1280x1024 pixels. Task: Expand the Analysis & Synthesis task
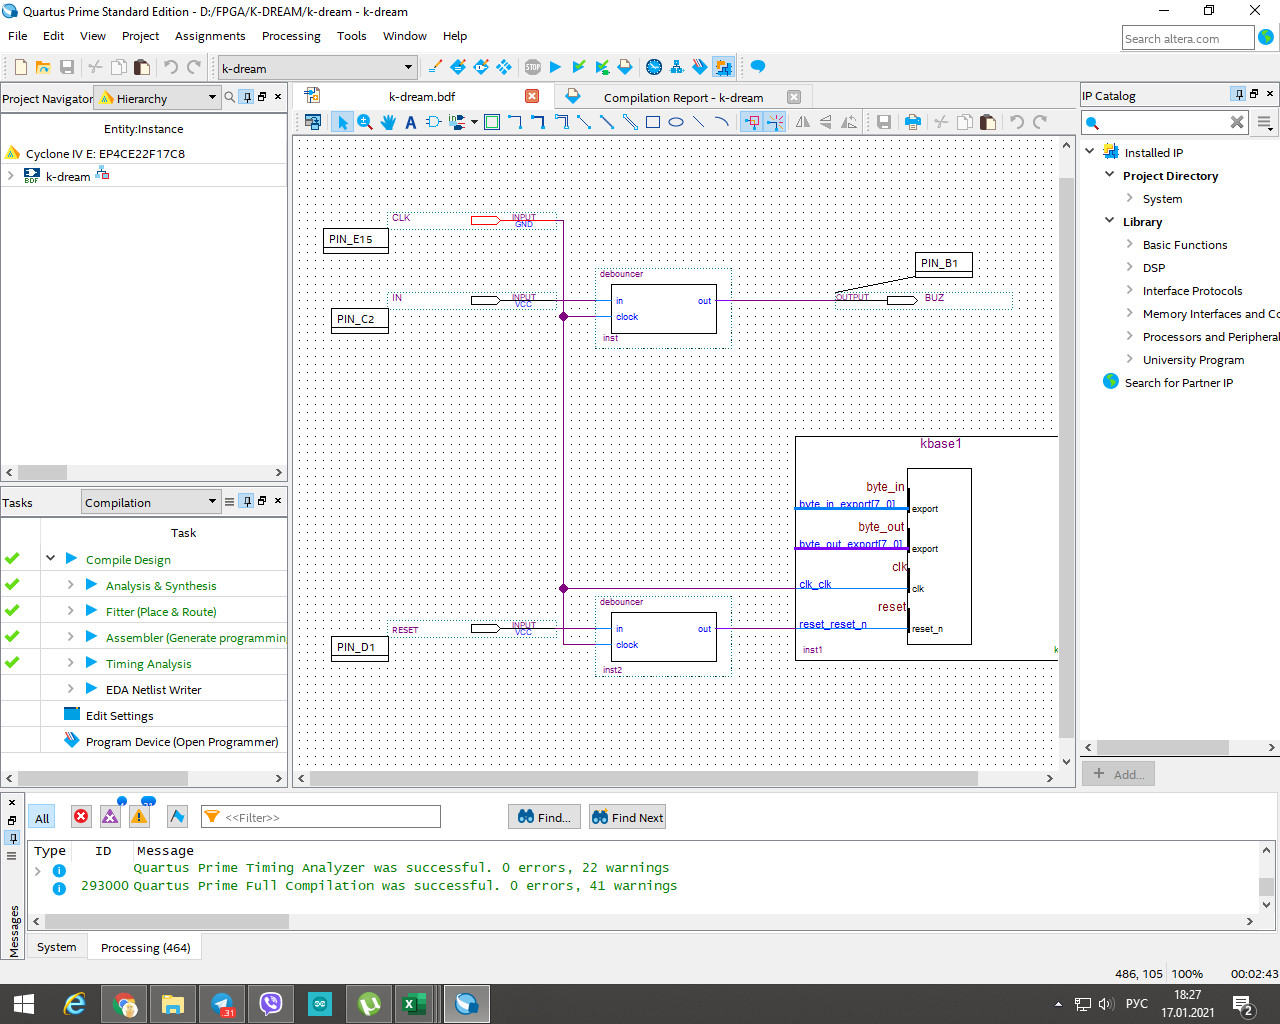[x=70, y=585]
